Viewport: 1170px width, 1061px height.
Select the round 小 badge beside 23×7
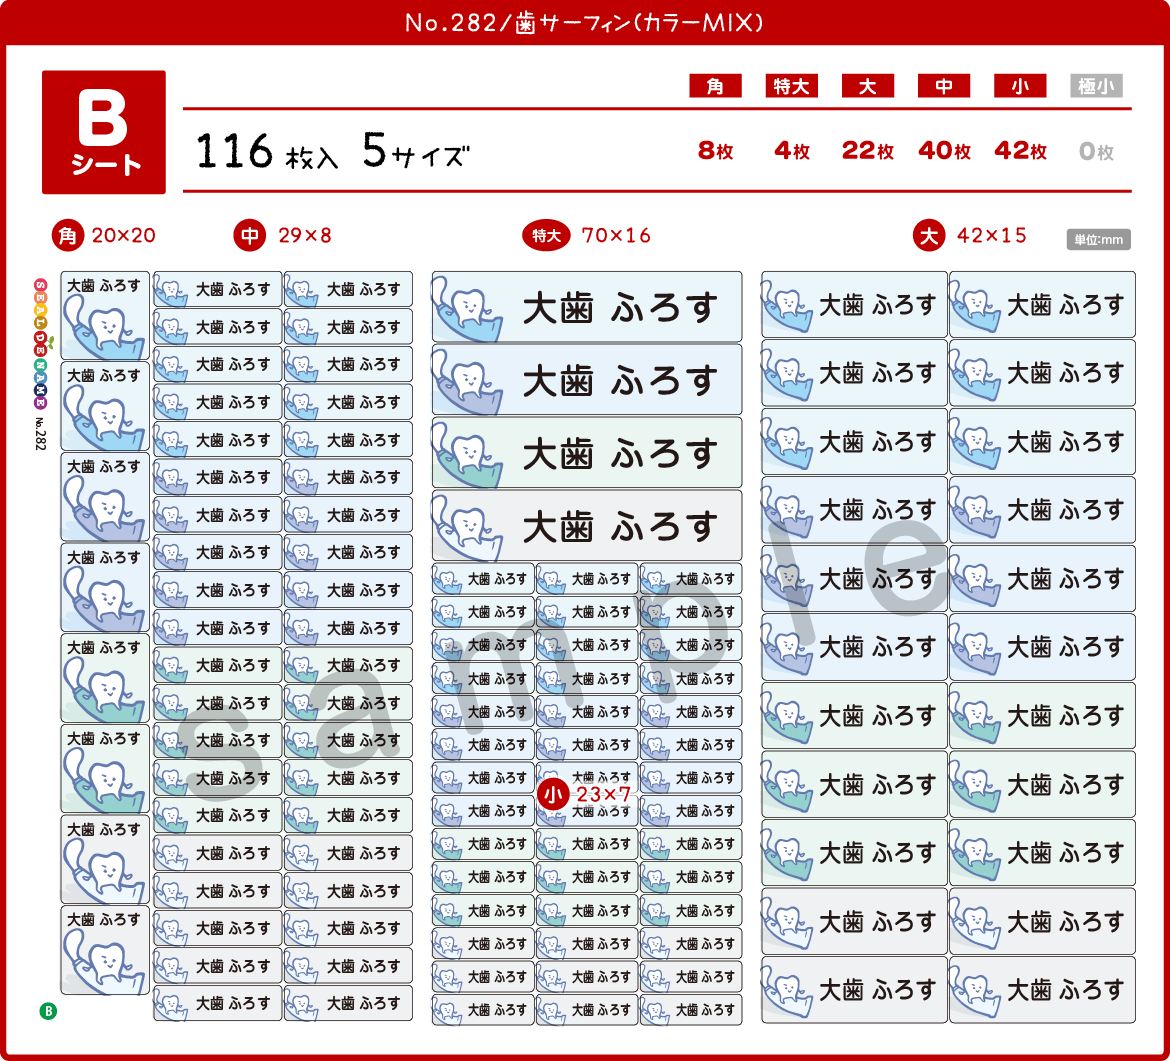click(x=553, y=795)
